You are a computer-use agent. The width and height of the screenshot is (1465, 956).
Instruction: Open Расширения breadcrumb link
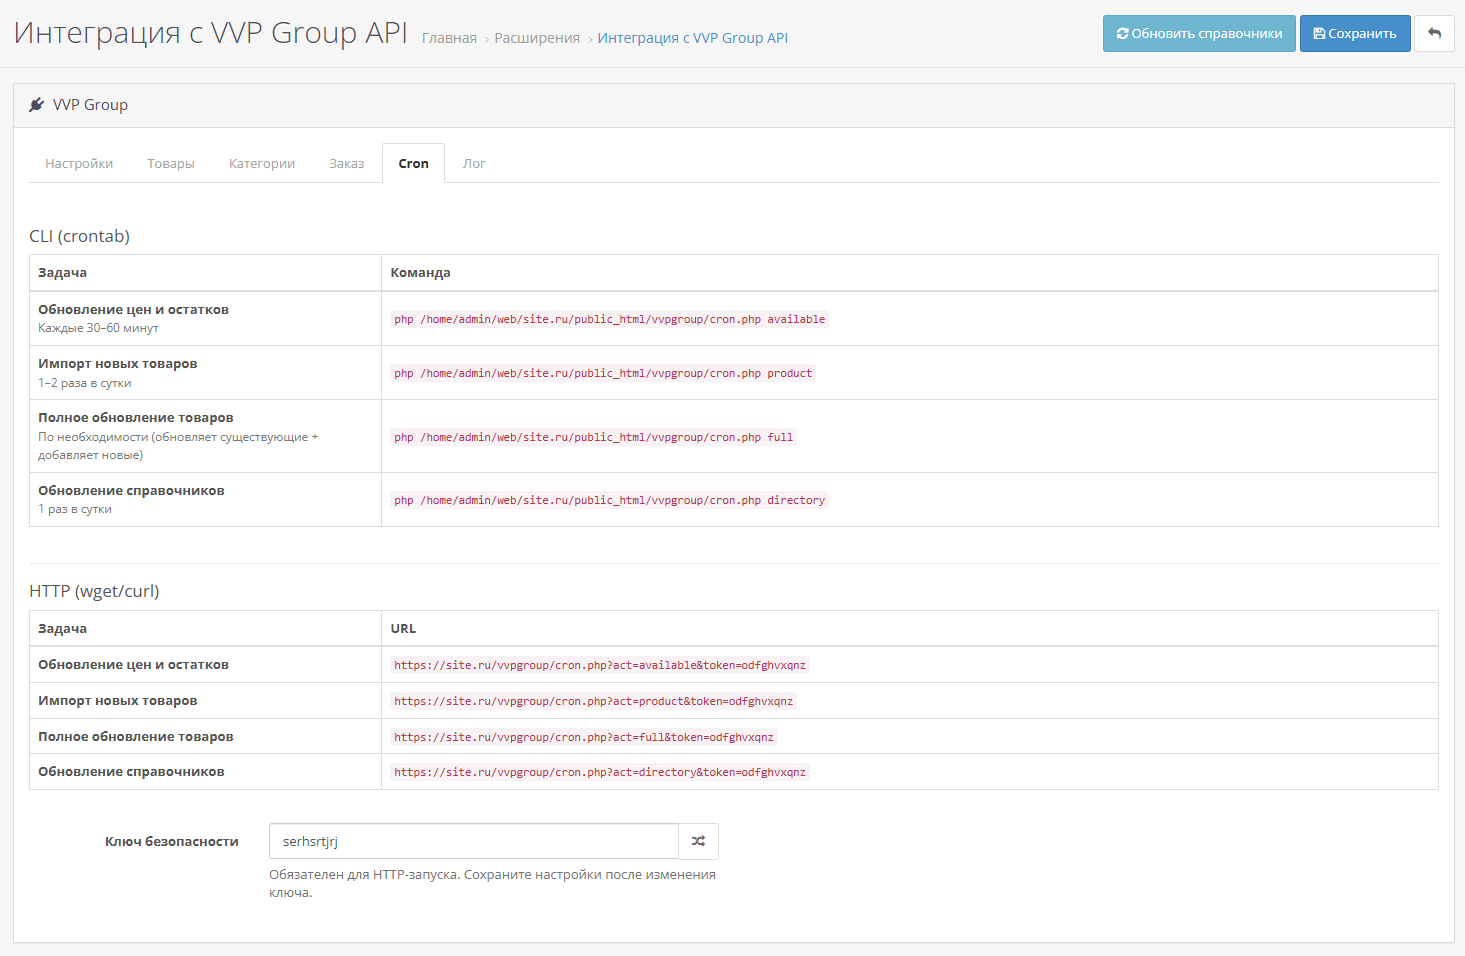(537, 38)
